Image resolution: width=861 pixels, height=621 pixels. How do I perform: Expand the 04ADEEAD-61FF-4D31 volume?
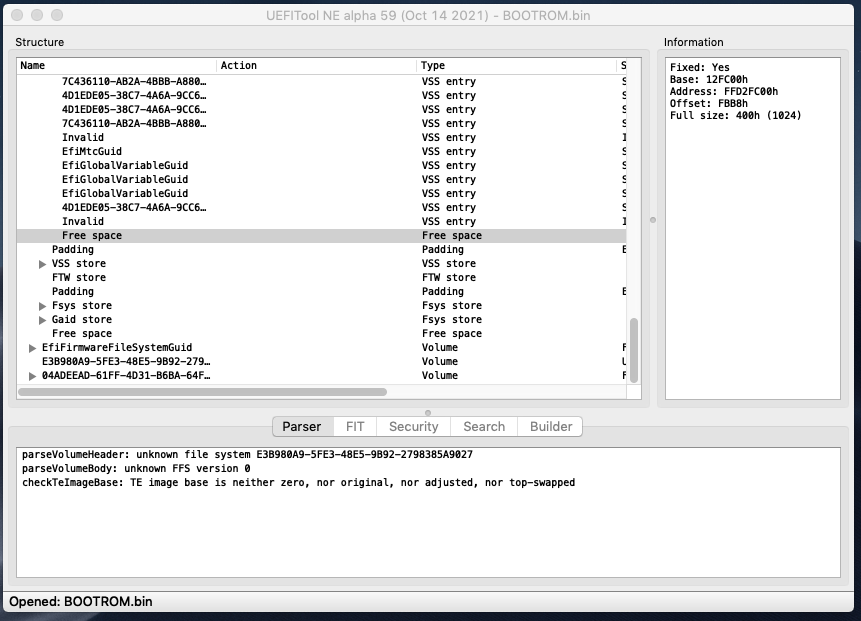pyautogui.click(x=32, y=376)
